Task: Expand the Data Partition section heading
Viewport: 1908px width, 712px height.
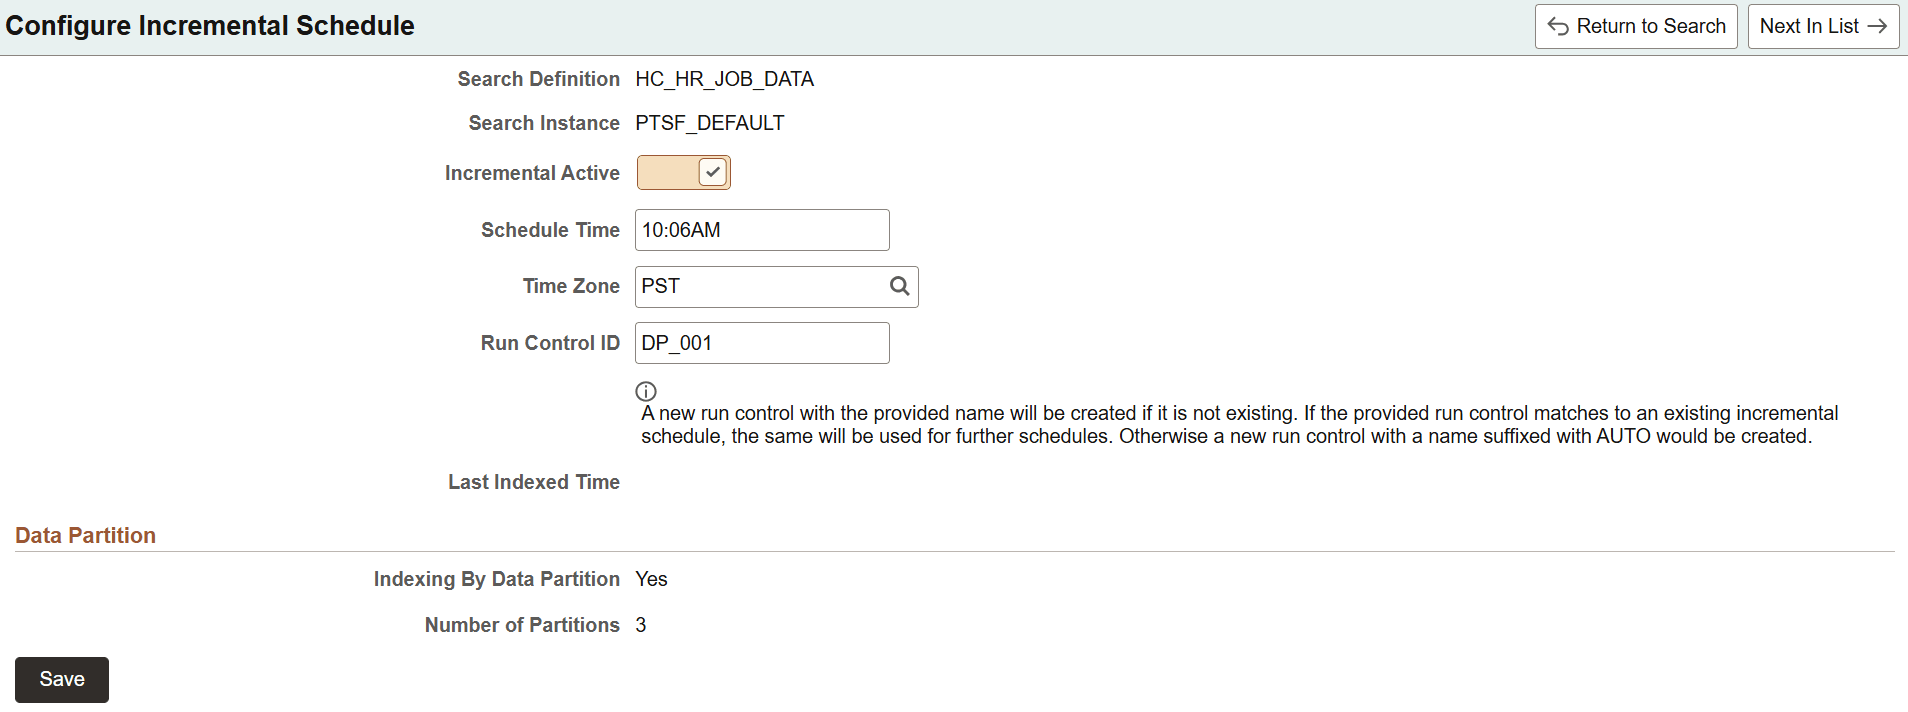Action: 85,535
